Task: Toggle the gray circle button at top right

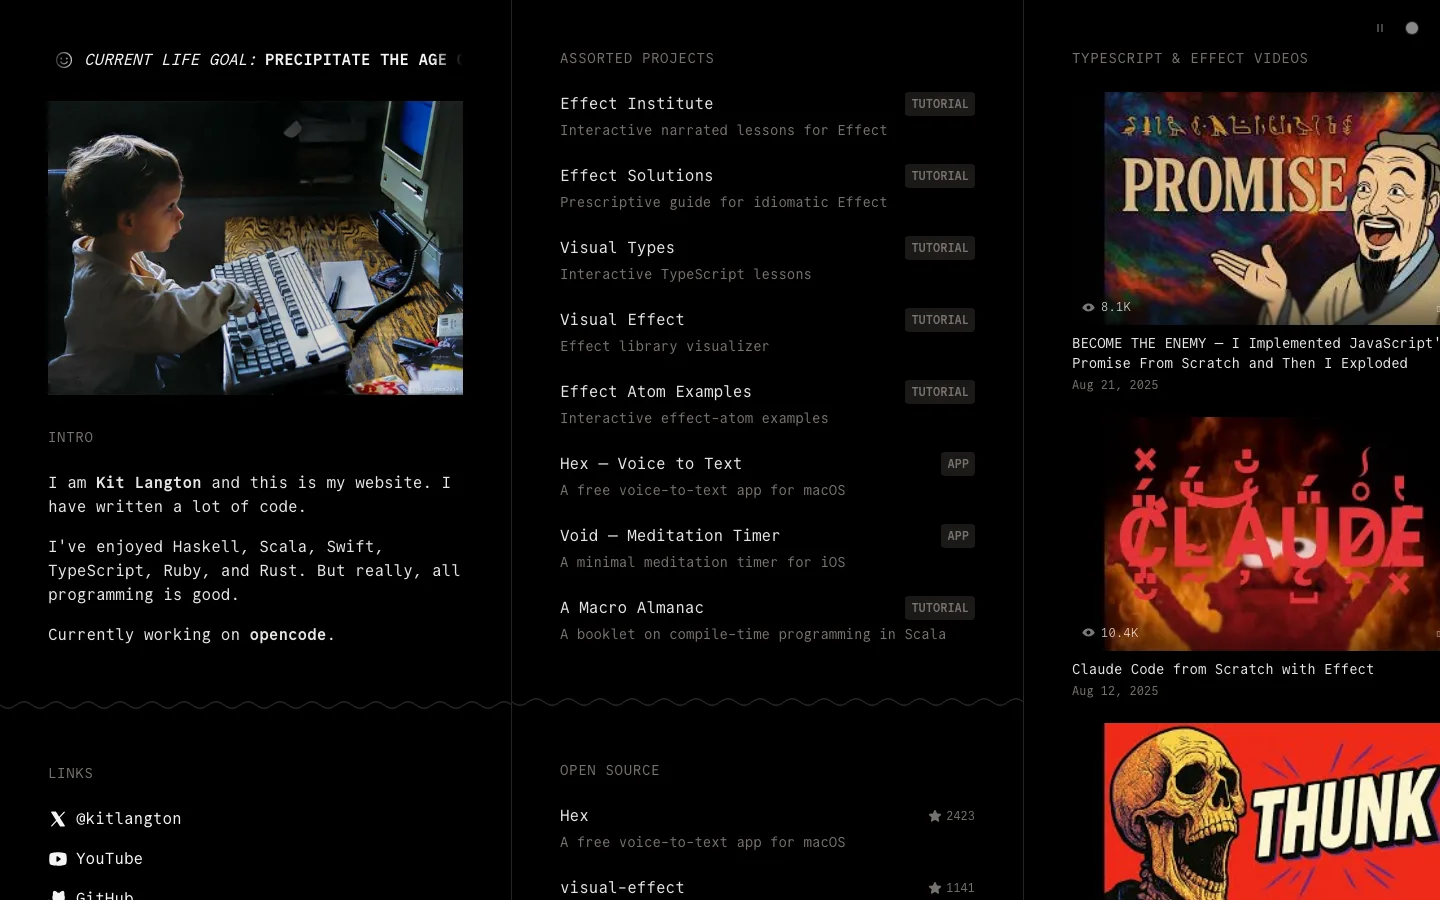Action: click(1412, 28)
